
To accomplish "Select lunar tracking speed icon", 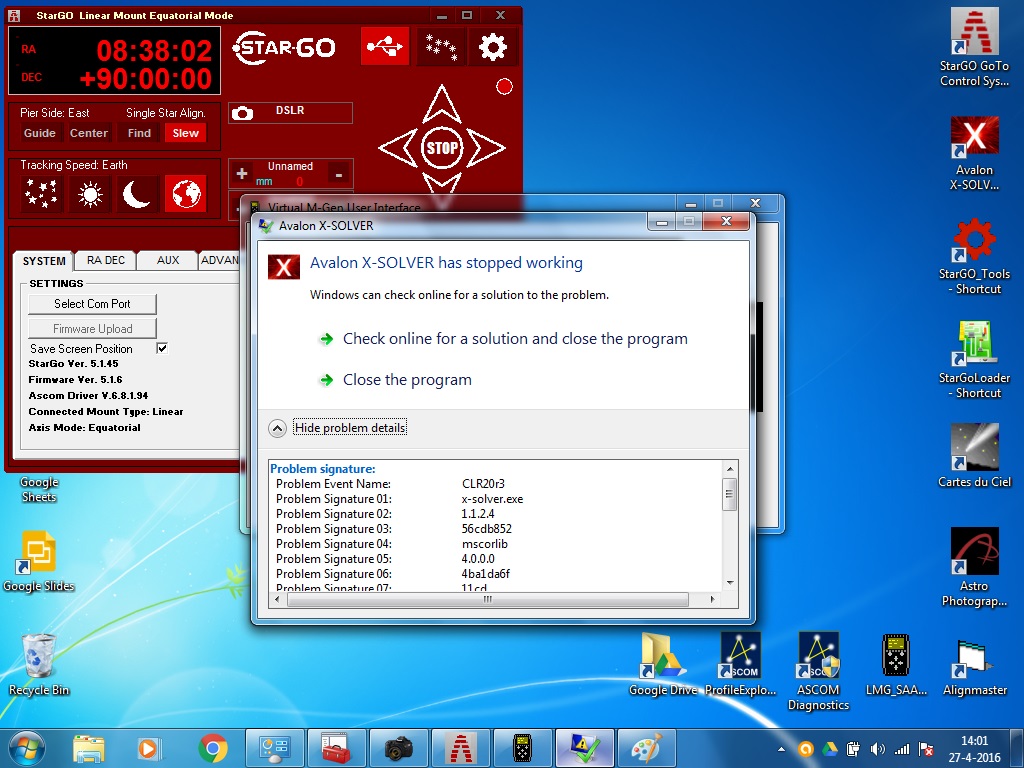I will [x=137, y=193].
